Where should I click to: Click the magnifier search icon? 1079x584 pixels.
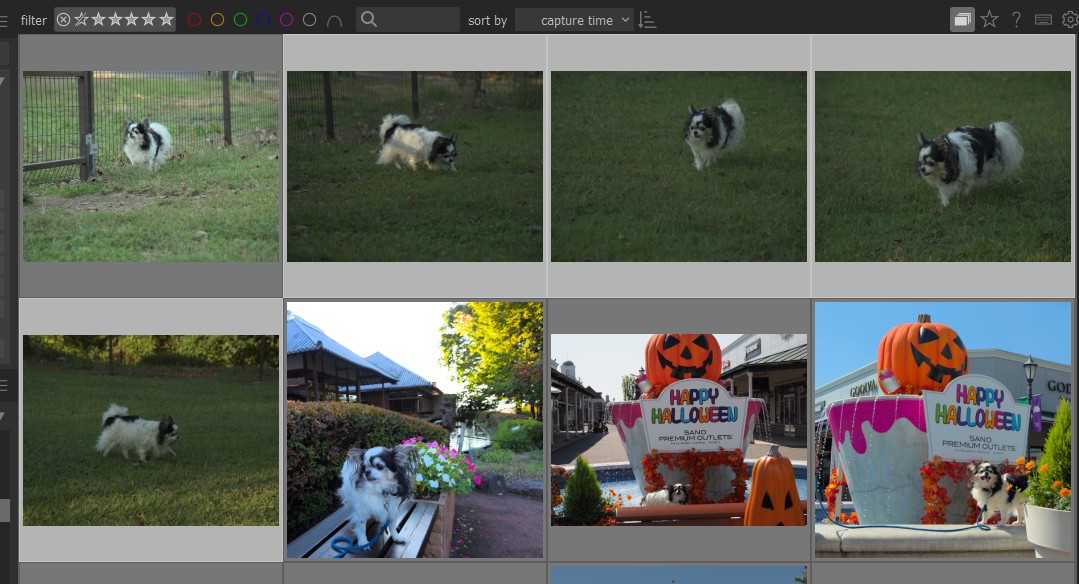click(x=369, y=19)
